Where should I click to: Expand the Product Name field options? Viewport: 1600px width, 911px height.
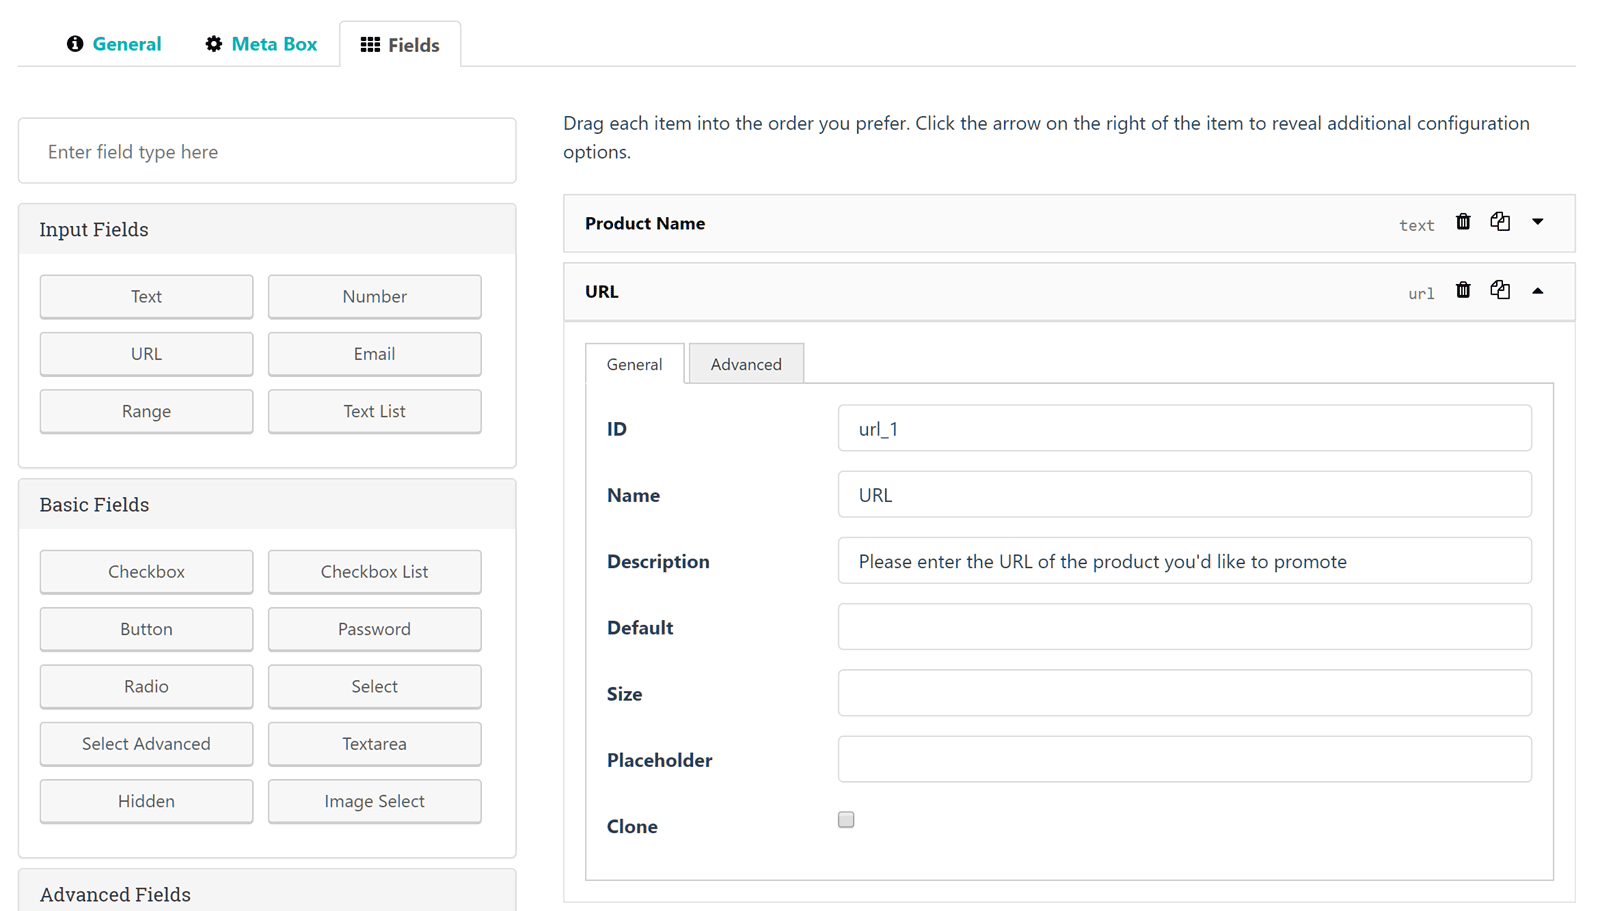1538,222
